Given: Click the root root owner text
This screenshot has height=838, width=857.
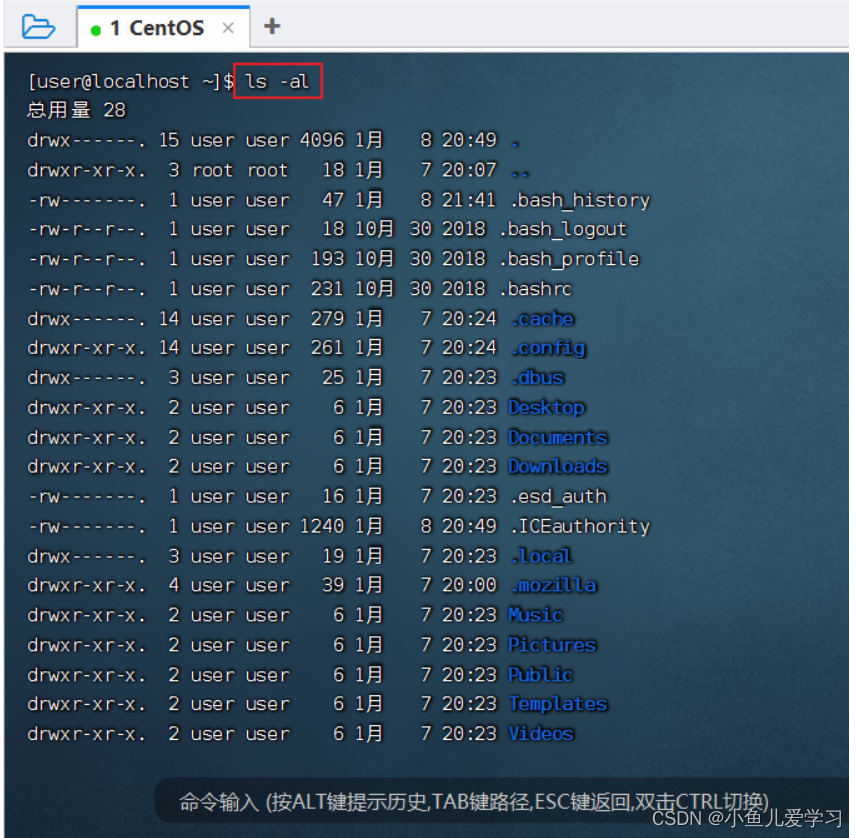Looking at the screenshot, I should point(240,171).
